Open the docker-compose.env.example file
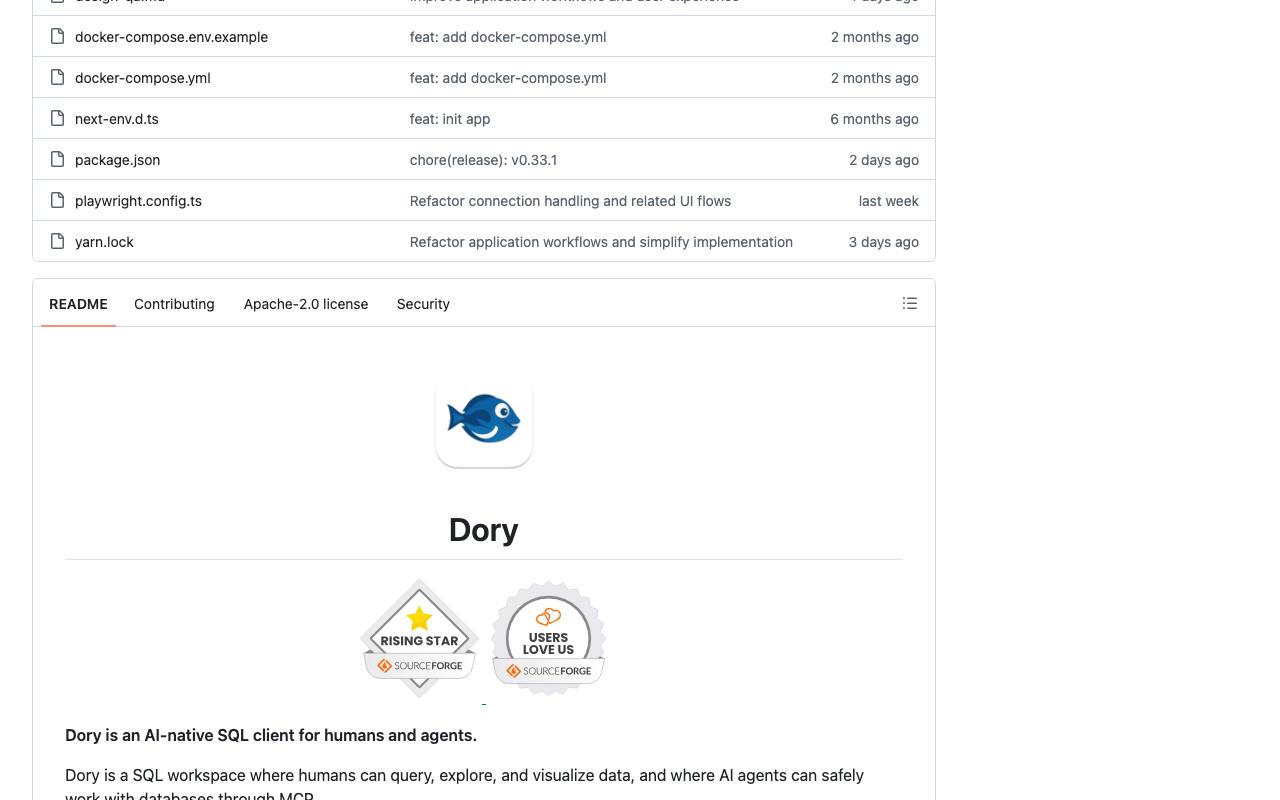The height and width of the screenshot is (800, 1280). 171,37
